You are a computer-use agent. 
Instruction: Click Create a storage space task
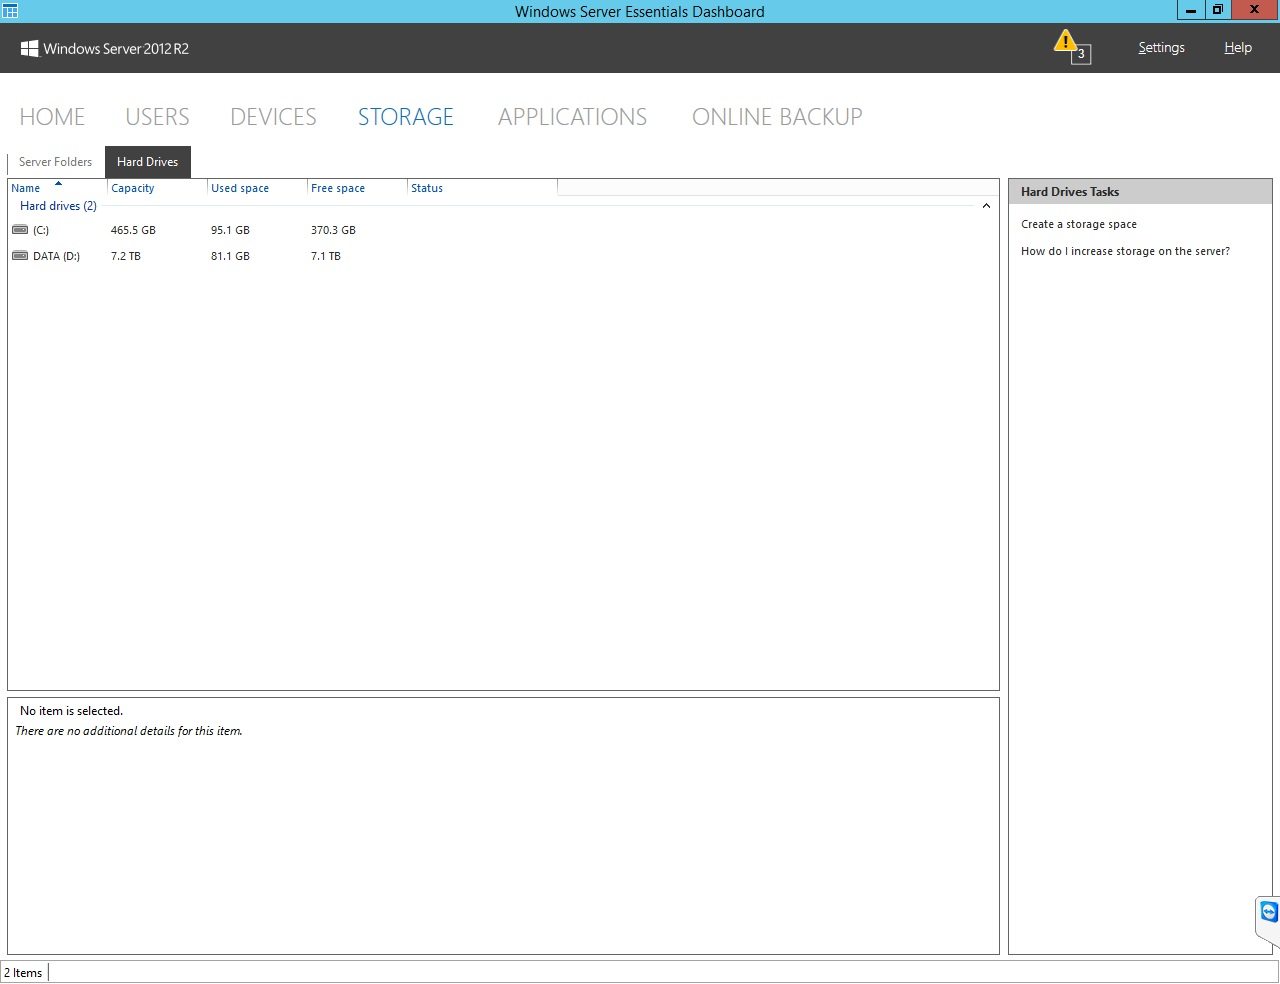(1079, 224)
